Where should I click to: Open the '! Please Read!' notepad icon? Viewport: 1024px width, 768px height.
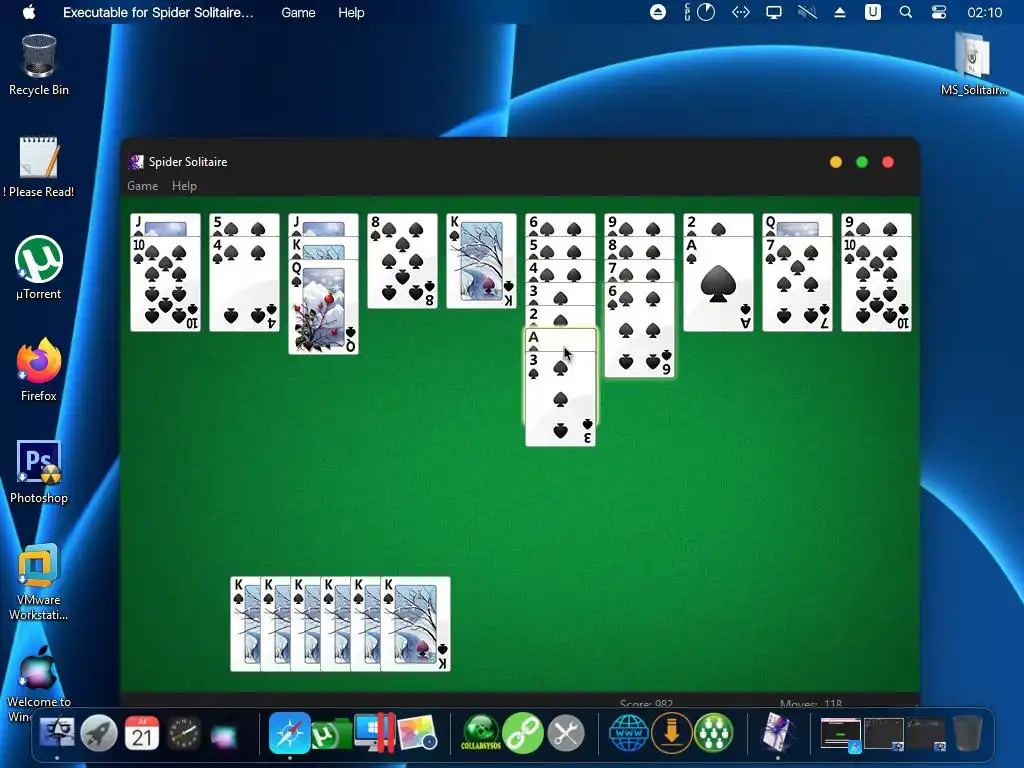coord(39,167)
